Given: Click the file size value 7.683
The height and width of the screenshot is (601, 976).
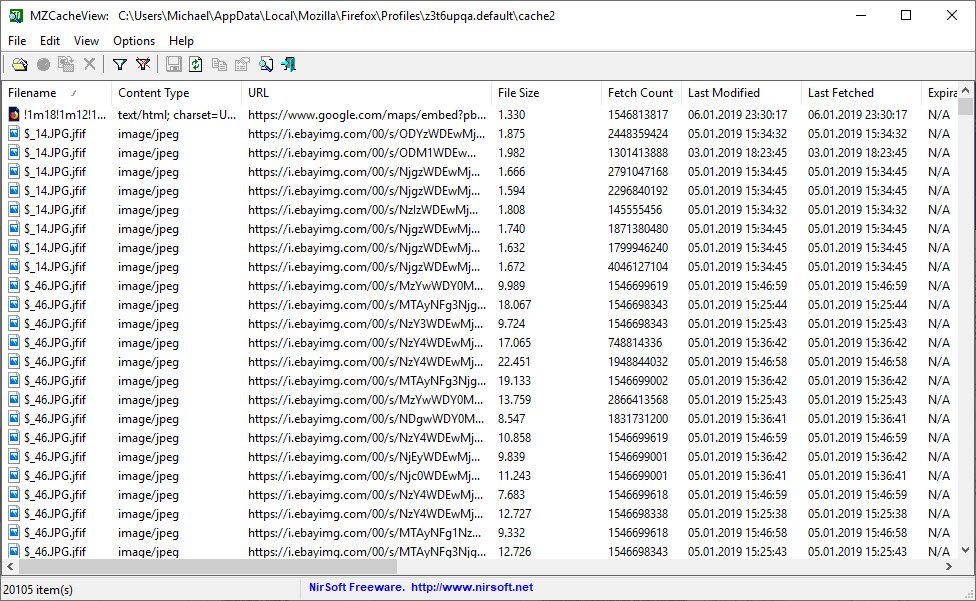Looking at the screenshot, I should [512, 495].
